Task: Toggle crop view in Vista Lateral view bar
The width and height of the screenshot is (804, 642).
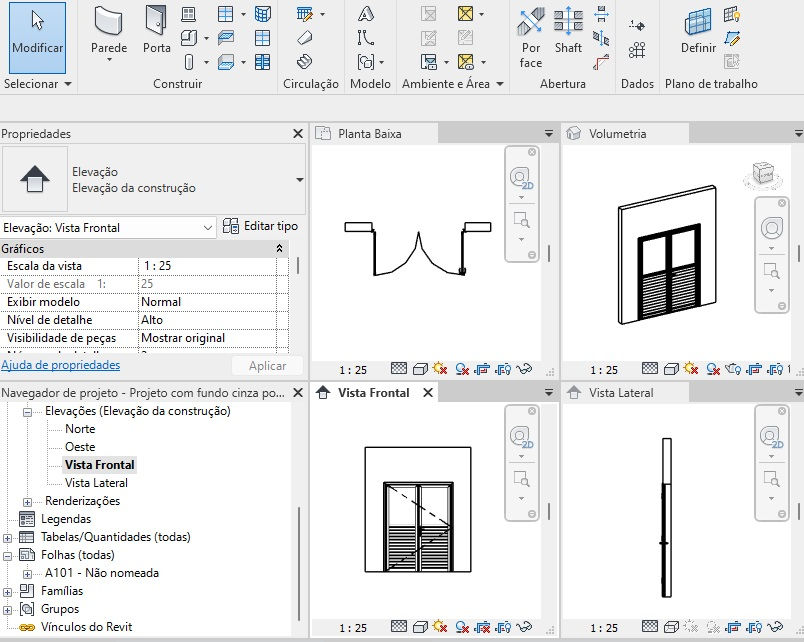Action: click(733, 627)
